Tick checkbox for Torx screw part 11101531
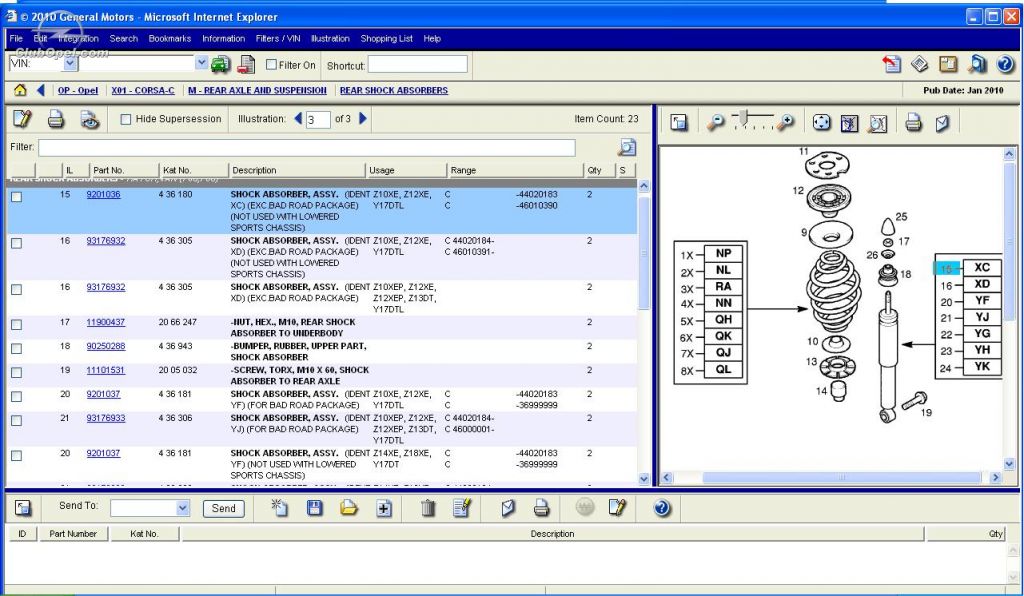The width and height of the screenshot is (1024, 596). (x=17, y=372)
